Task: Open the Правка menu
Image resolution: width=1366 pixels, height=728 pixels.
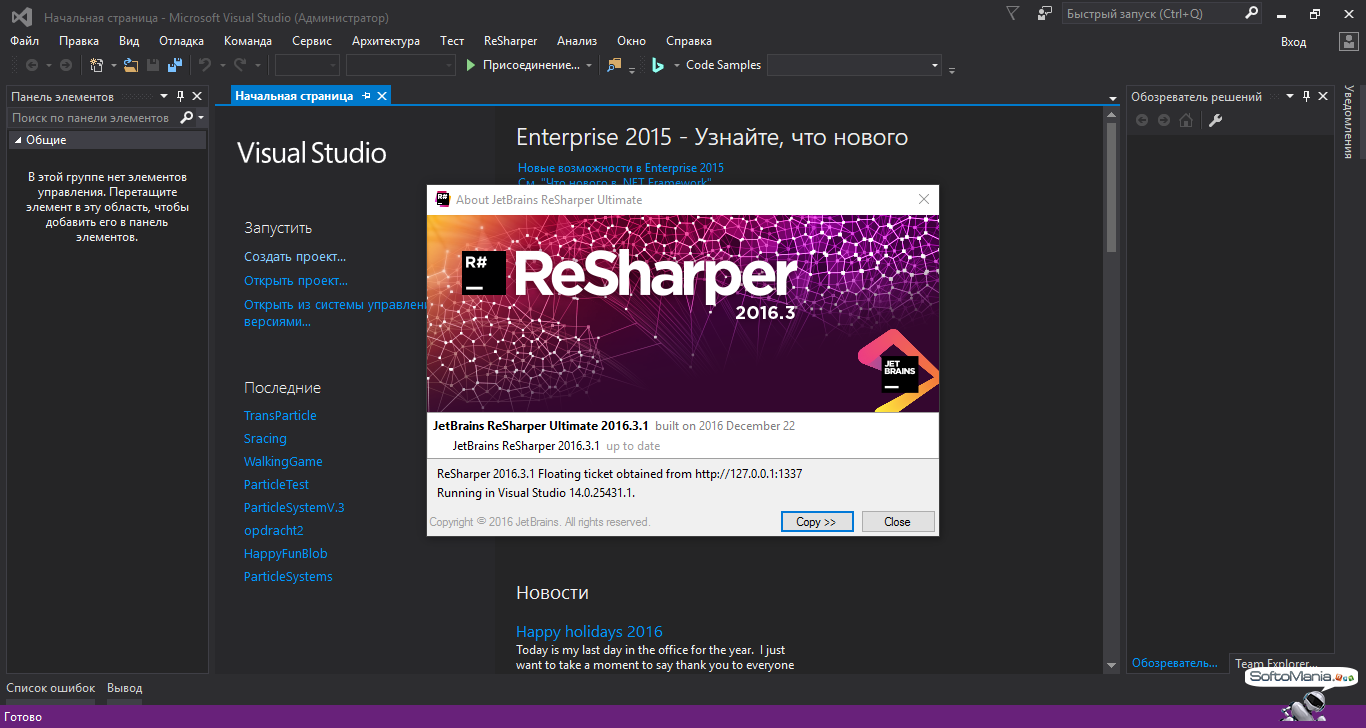Action: point(79,41)
